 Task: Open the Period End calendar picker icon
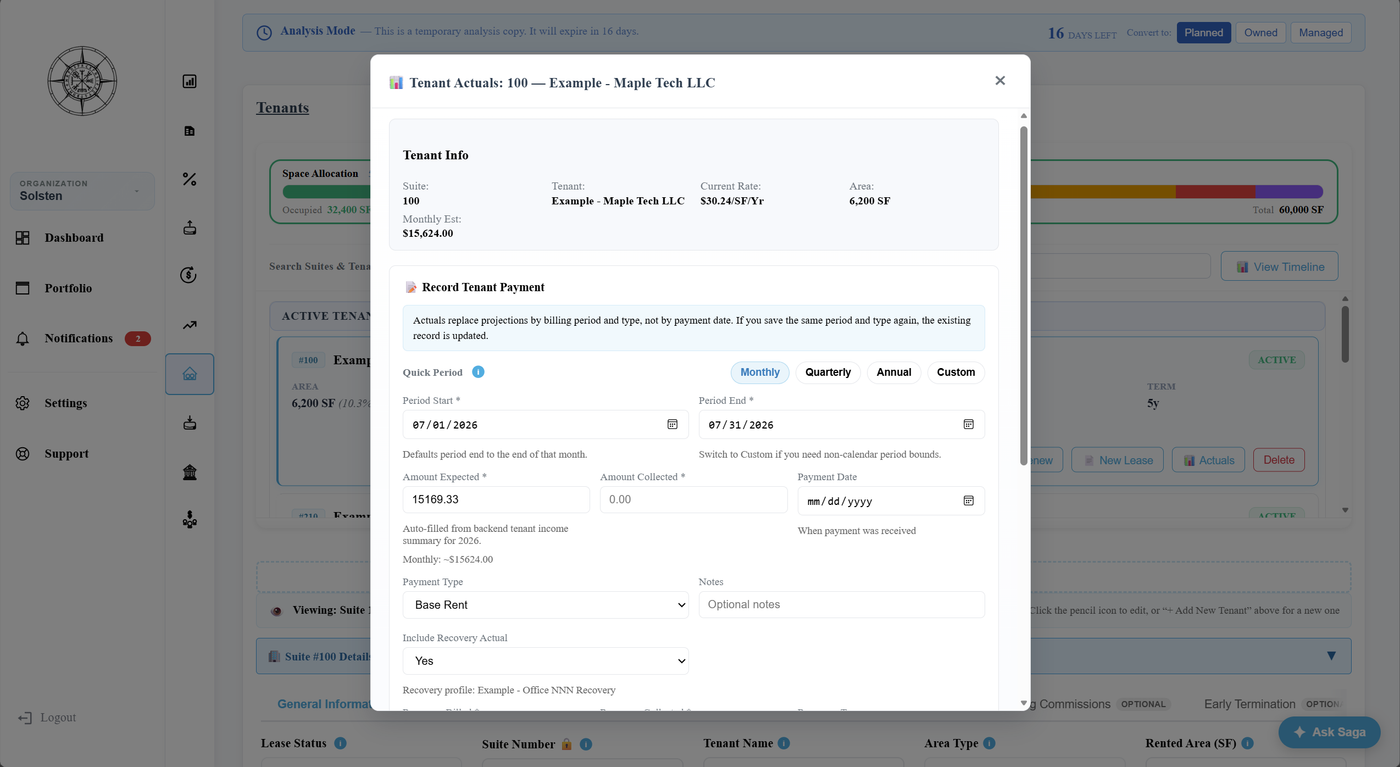(968, 424)
